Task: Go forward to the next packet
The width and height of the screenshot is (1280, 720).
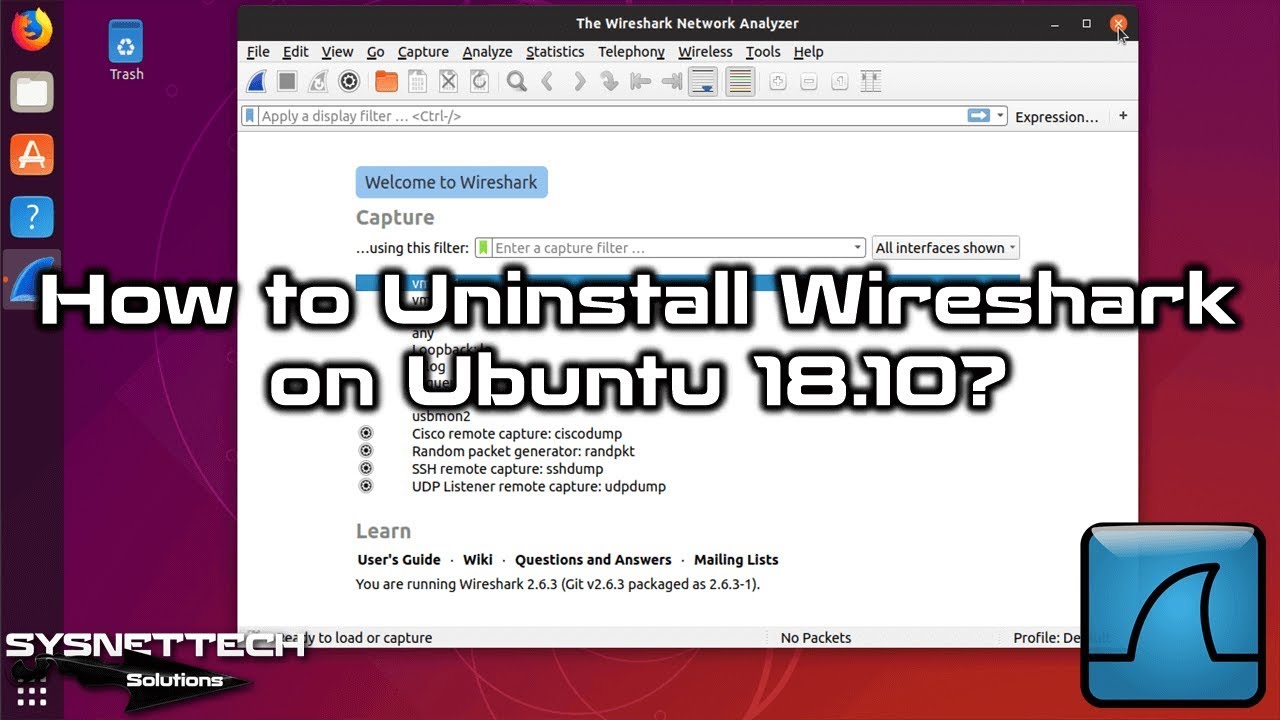Action: 578,81
